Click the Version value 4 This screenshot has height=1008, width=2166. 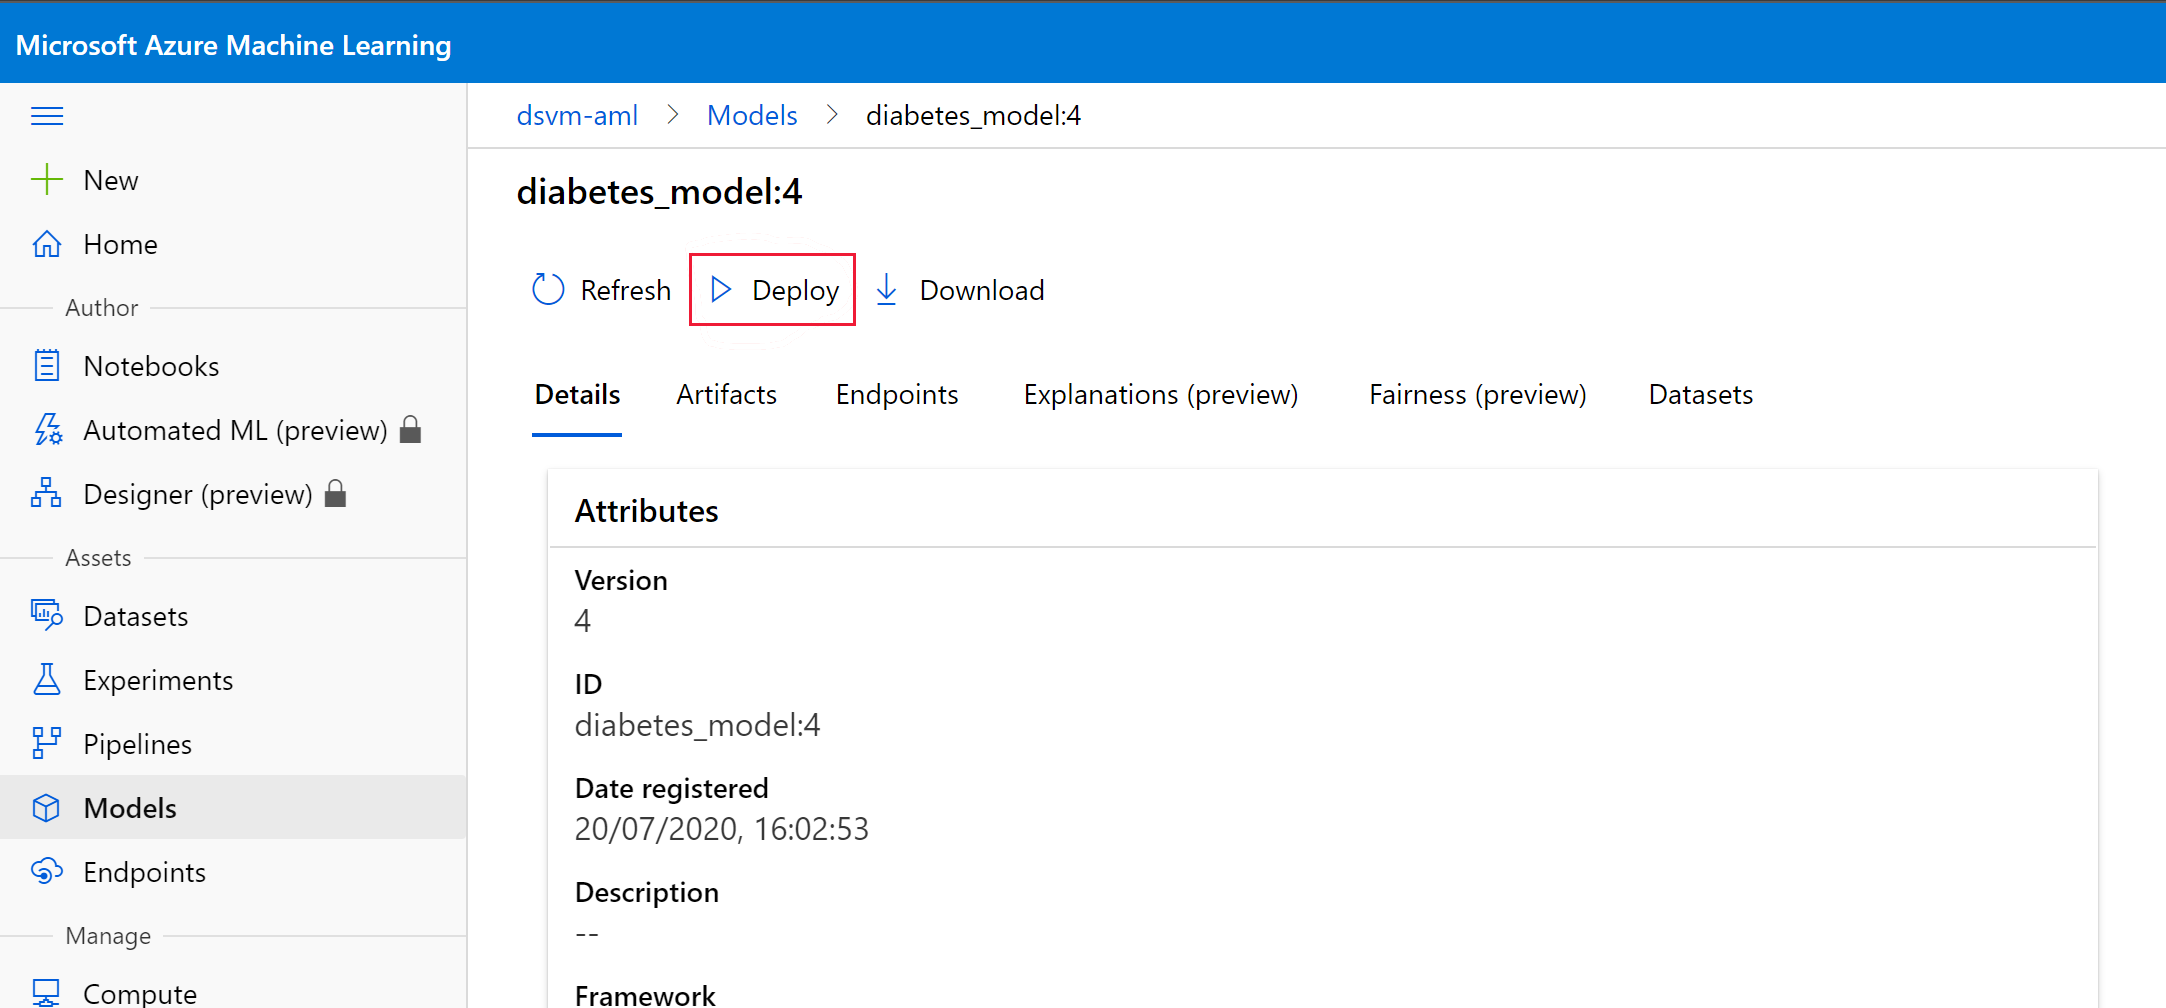(x=583, y=621)
